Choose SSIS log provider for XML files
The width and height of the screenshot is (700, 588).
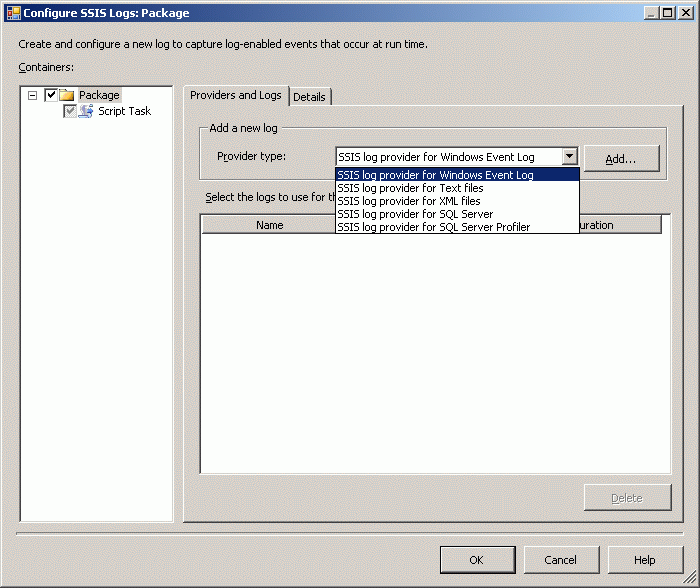[457, 201]
